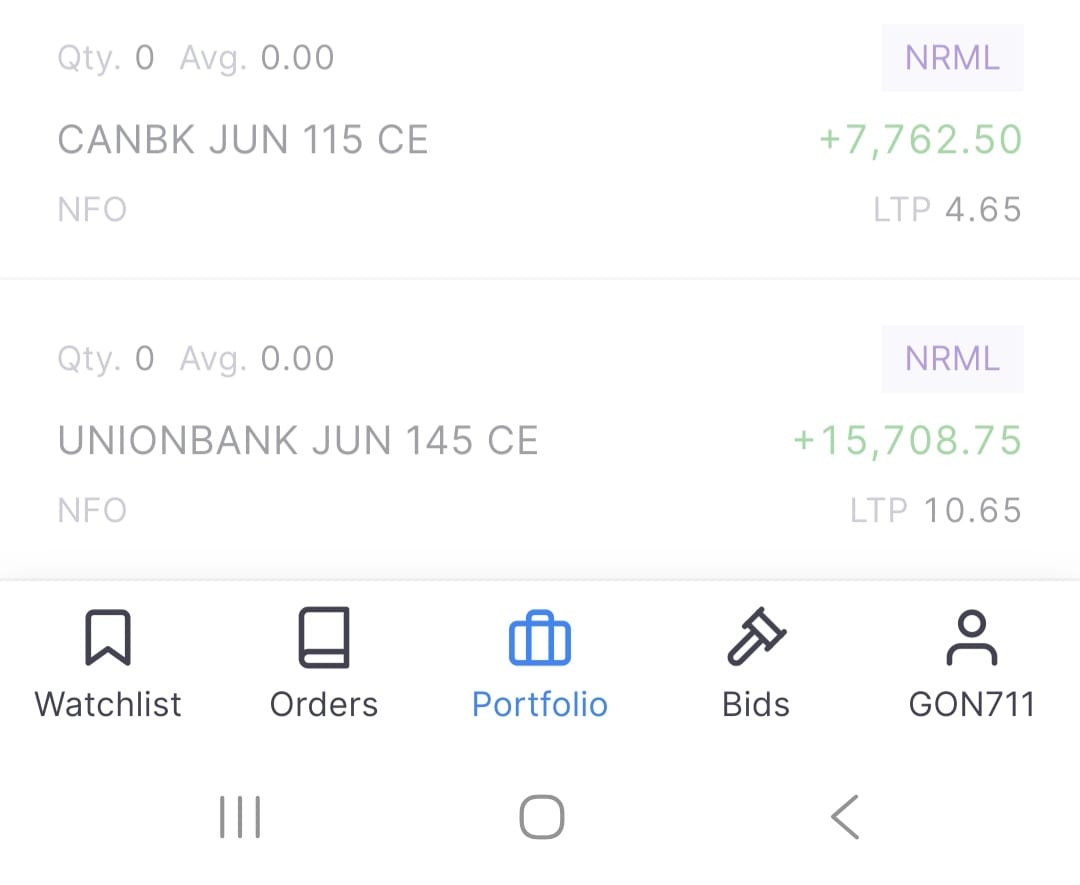Open account GON711 tab label
Viewport: 1080px width, 885px height.
(972, 705)
